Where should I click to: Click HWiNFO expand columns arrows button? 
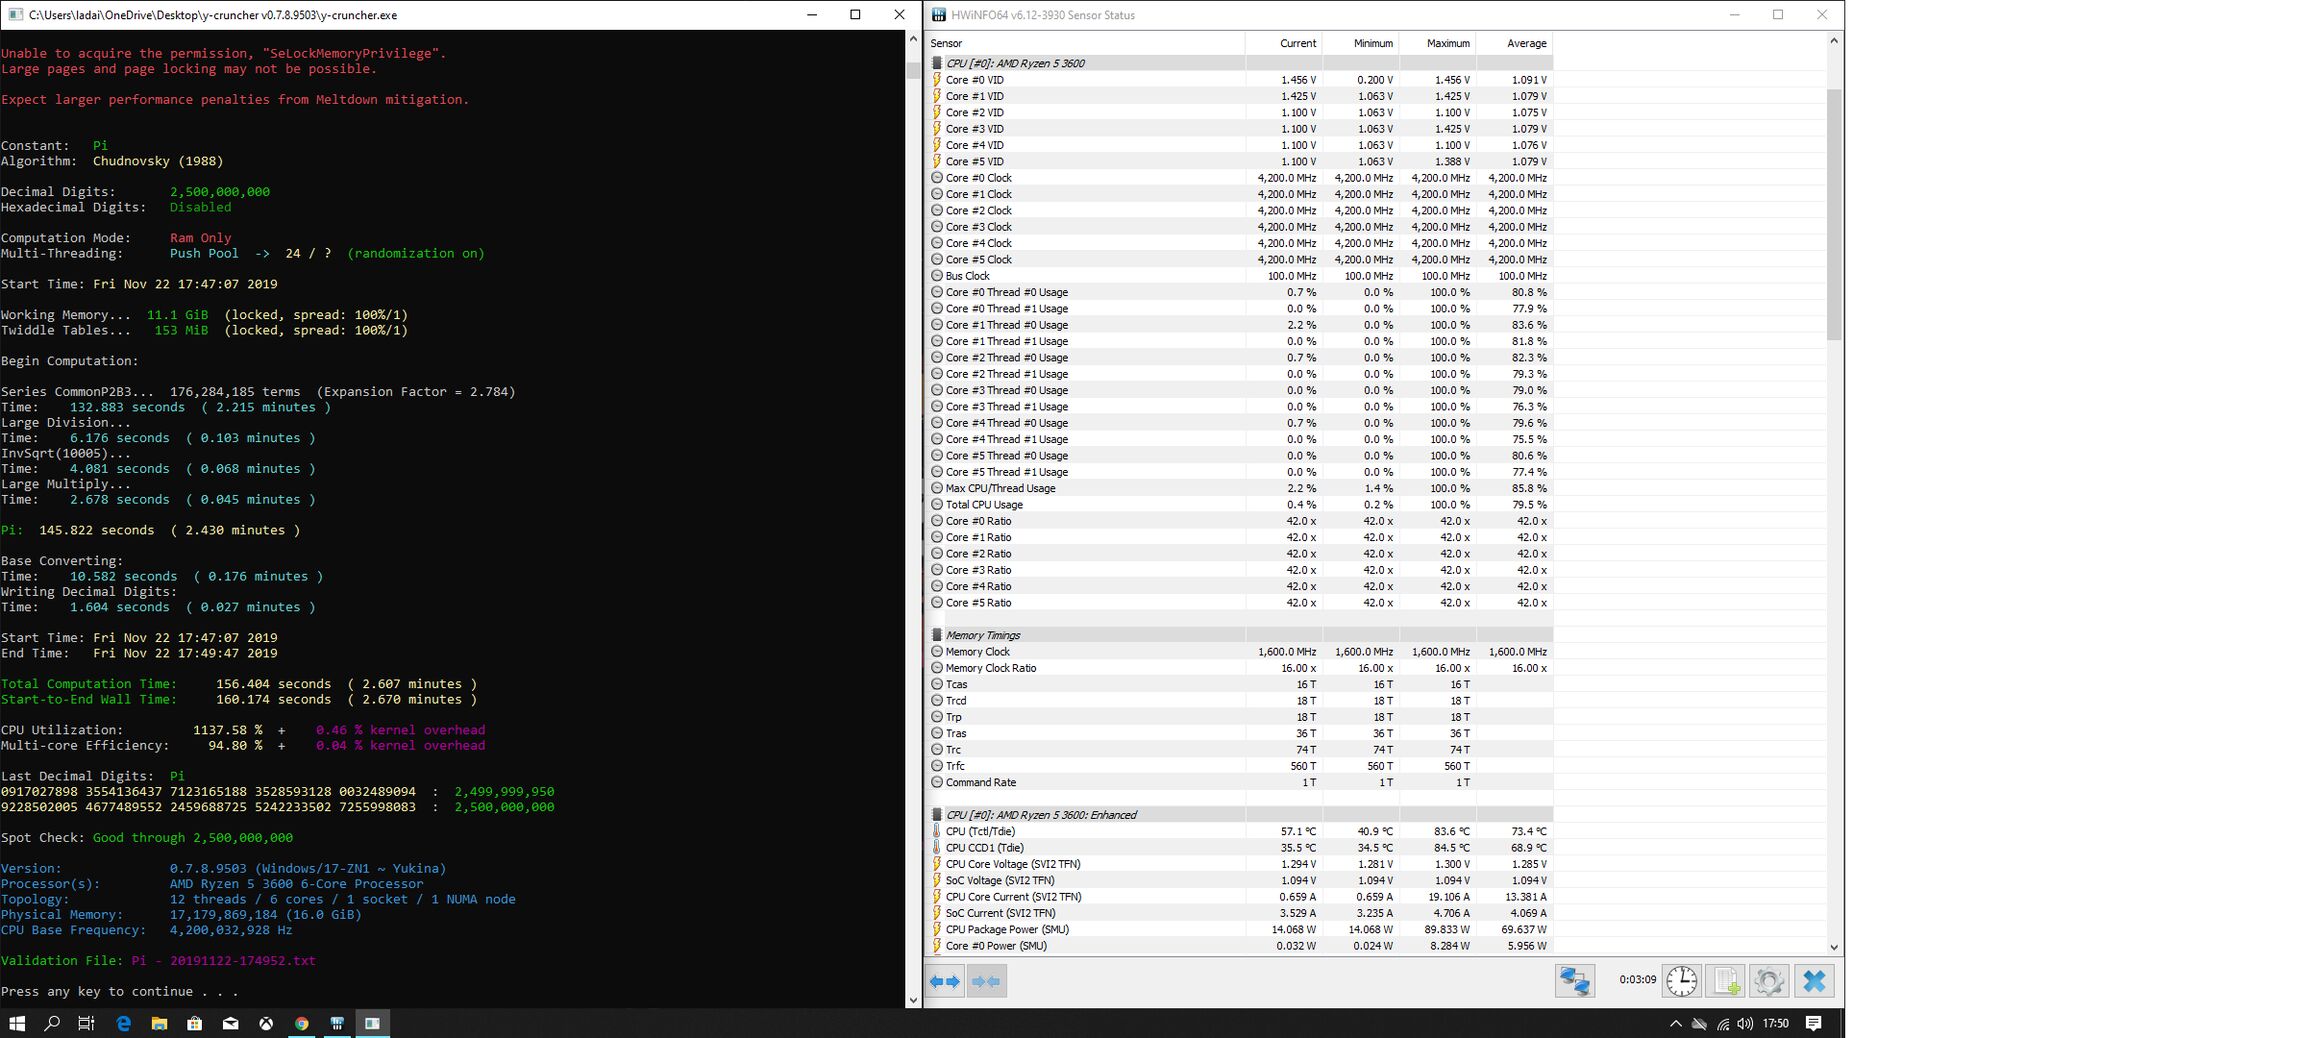click(x=945, y=982)
